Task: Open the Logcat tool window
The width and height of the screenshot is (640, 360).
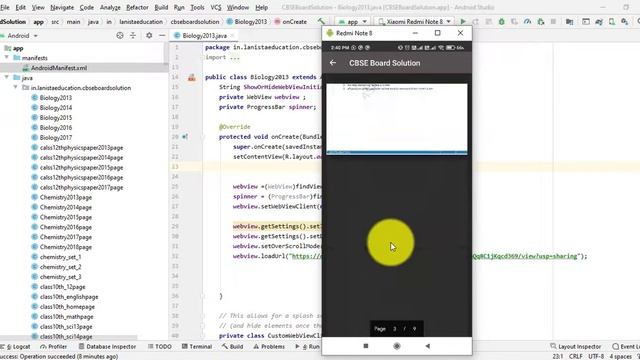Action: coord(17,347)
